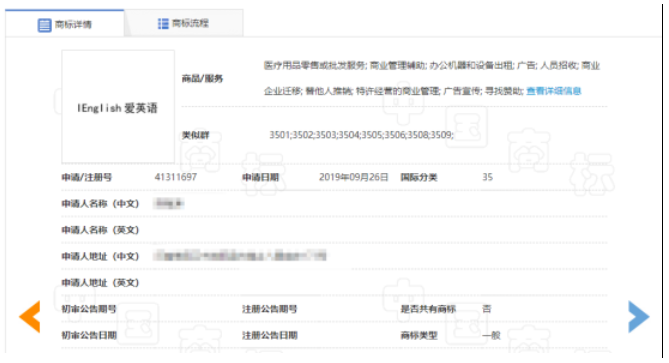Open the 查看详细信息 link
The width and height of the screenshot is (669, 363).
(x=553, y=91)
